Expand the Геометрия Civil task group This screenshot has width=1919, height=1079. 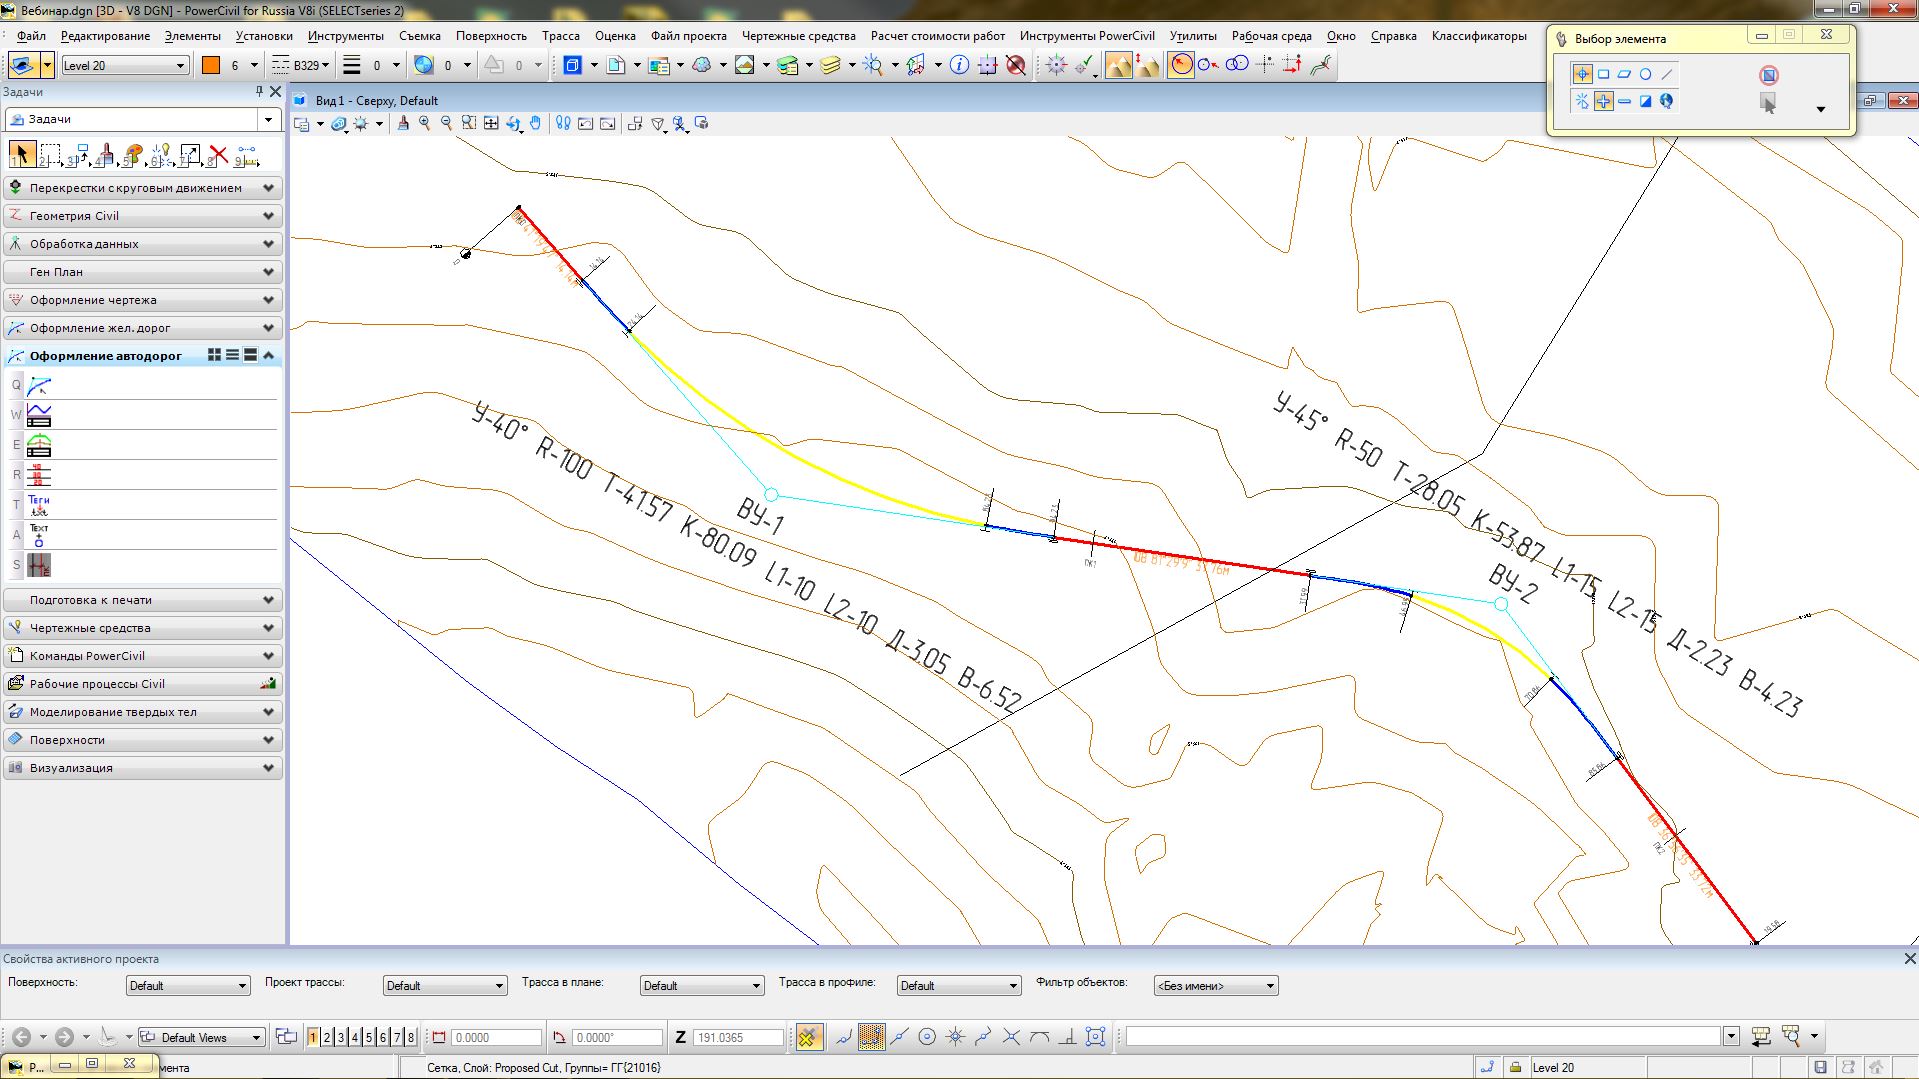click(x=142, y=216)
